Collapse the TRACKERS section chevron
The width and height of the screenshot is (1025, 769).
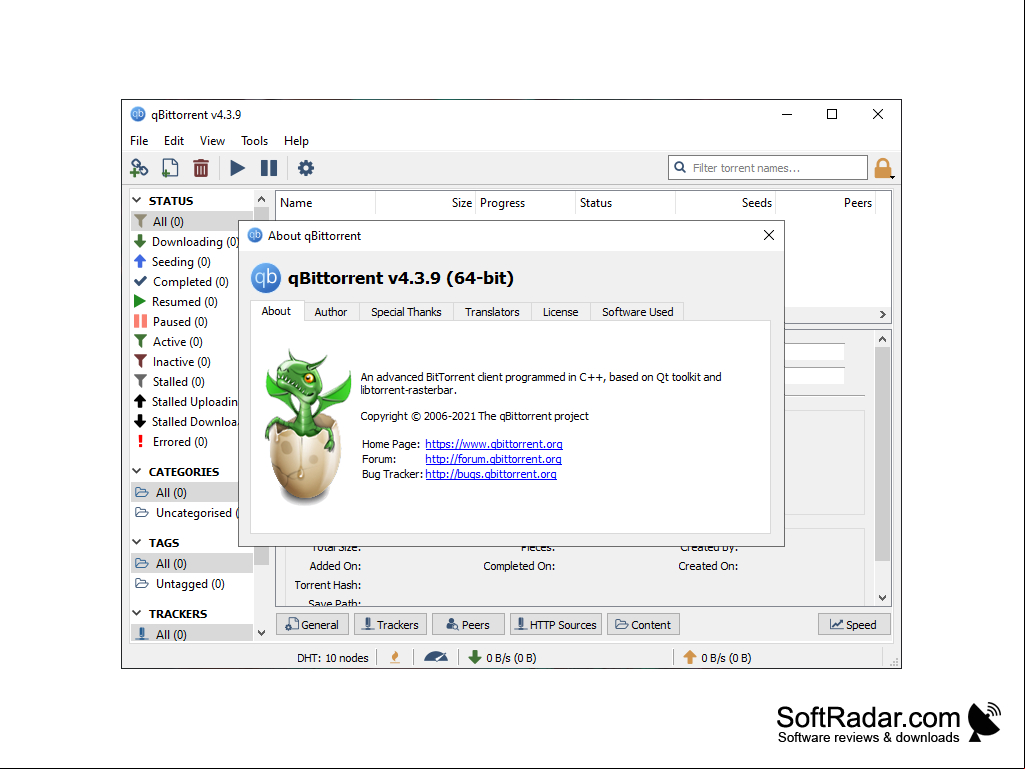(x=137, y=613)
